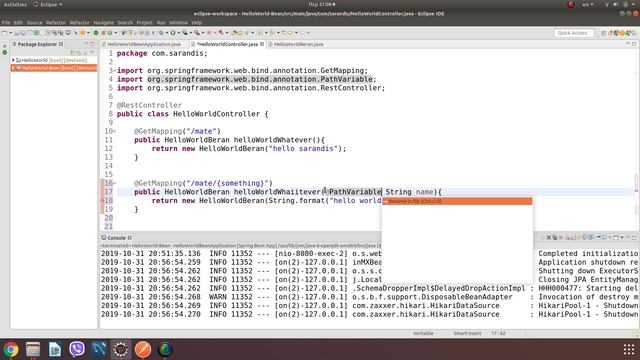This screenshot has width=640, height=360.
Task: Click the overview ruler error marker on right
Action: pos(636,191)
